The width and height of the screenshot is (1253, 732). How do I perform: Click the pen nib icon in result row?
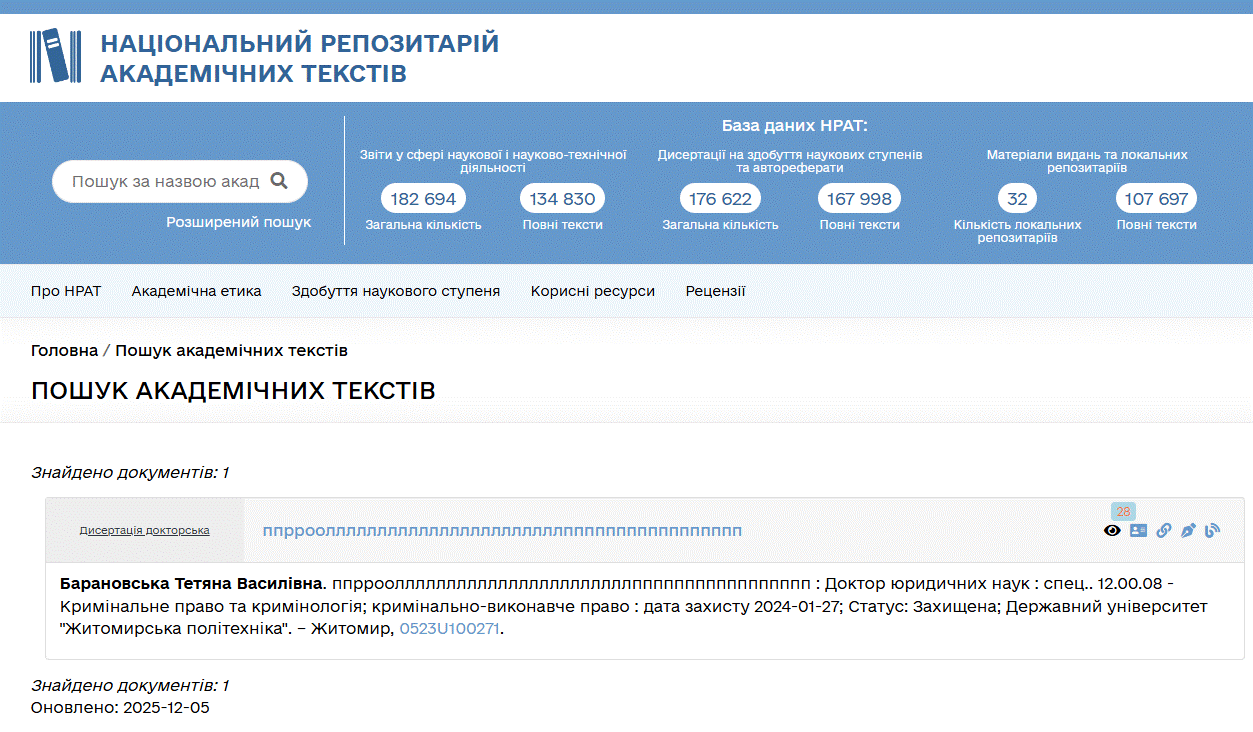tap(1188, 531)
